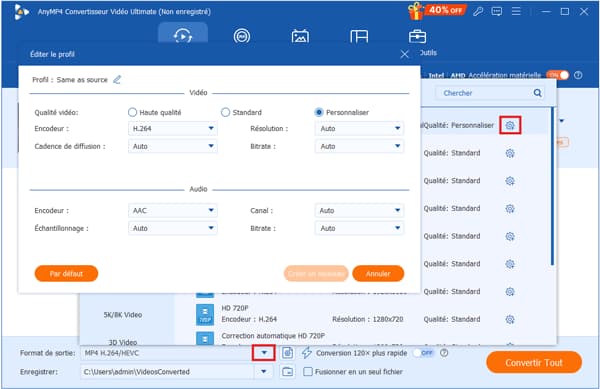The image size is (600, 389).
Task: Select 5K/8K Video category
Action: pos(123,315)
